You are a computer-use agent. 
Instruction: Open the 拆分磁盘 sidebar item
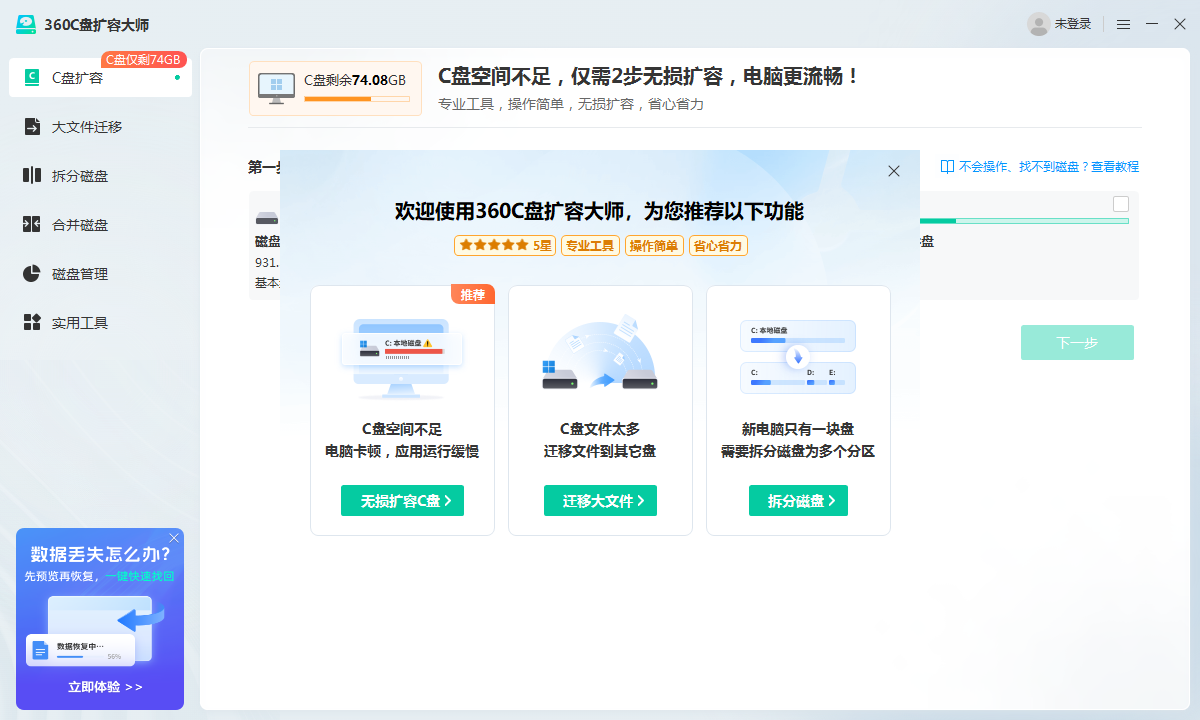pyautogui.click(x=100, y=176)
